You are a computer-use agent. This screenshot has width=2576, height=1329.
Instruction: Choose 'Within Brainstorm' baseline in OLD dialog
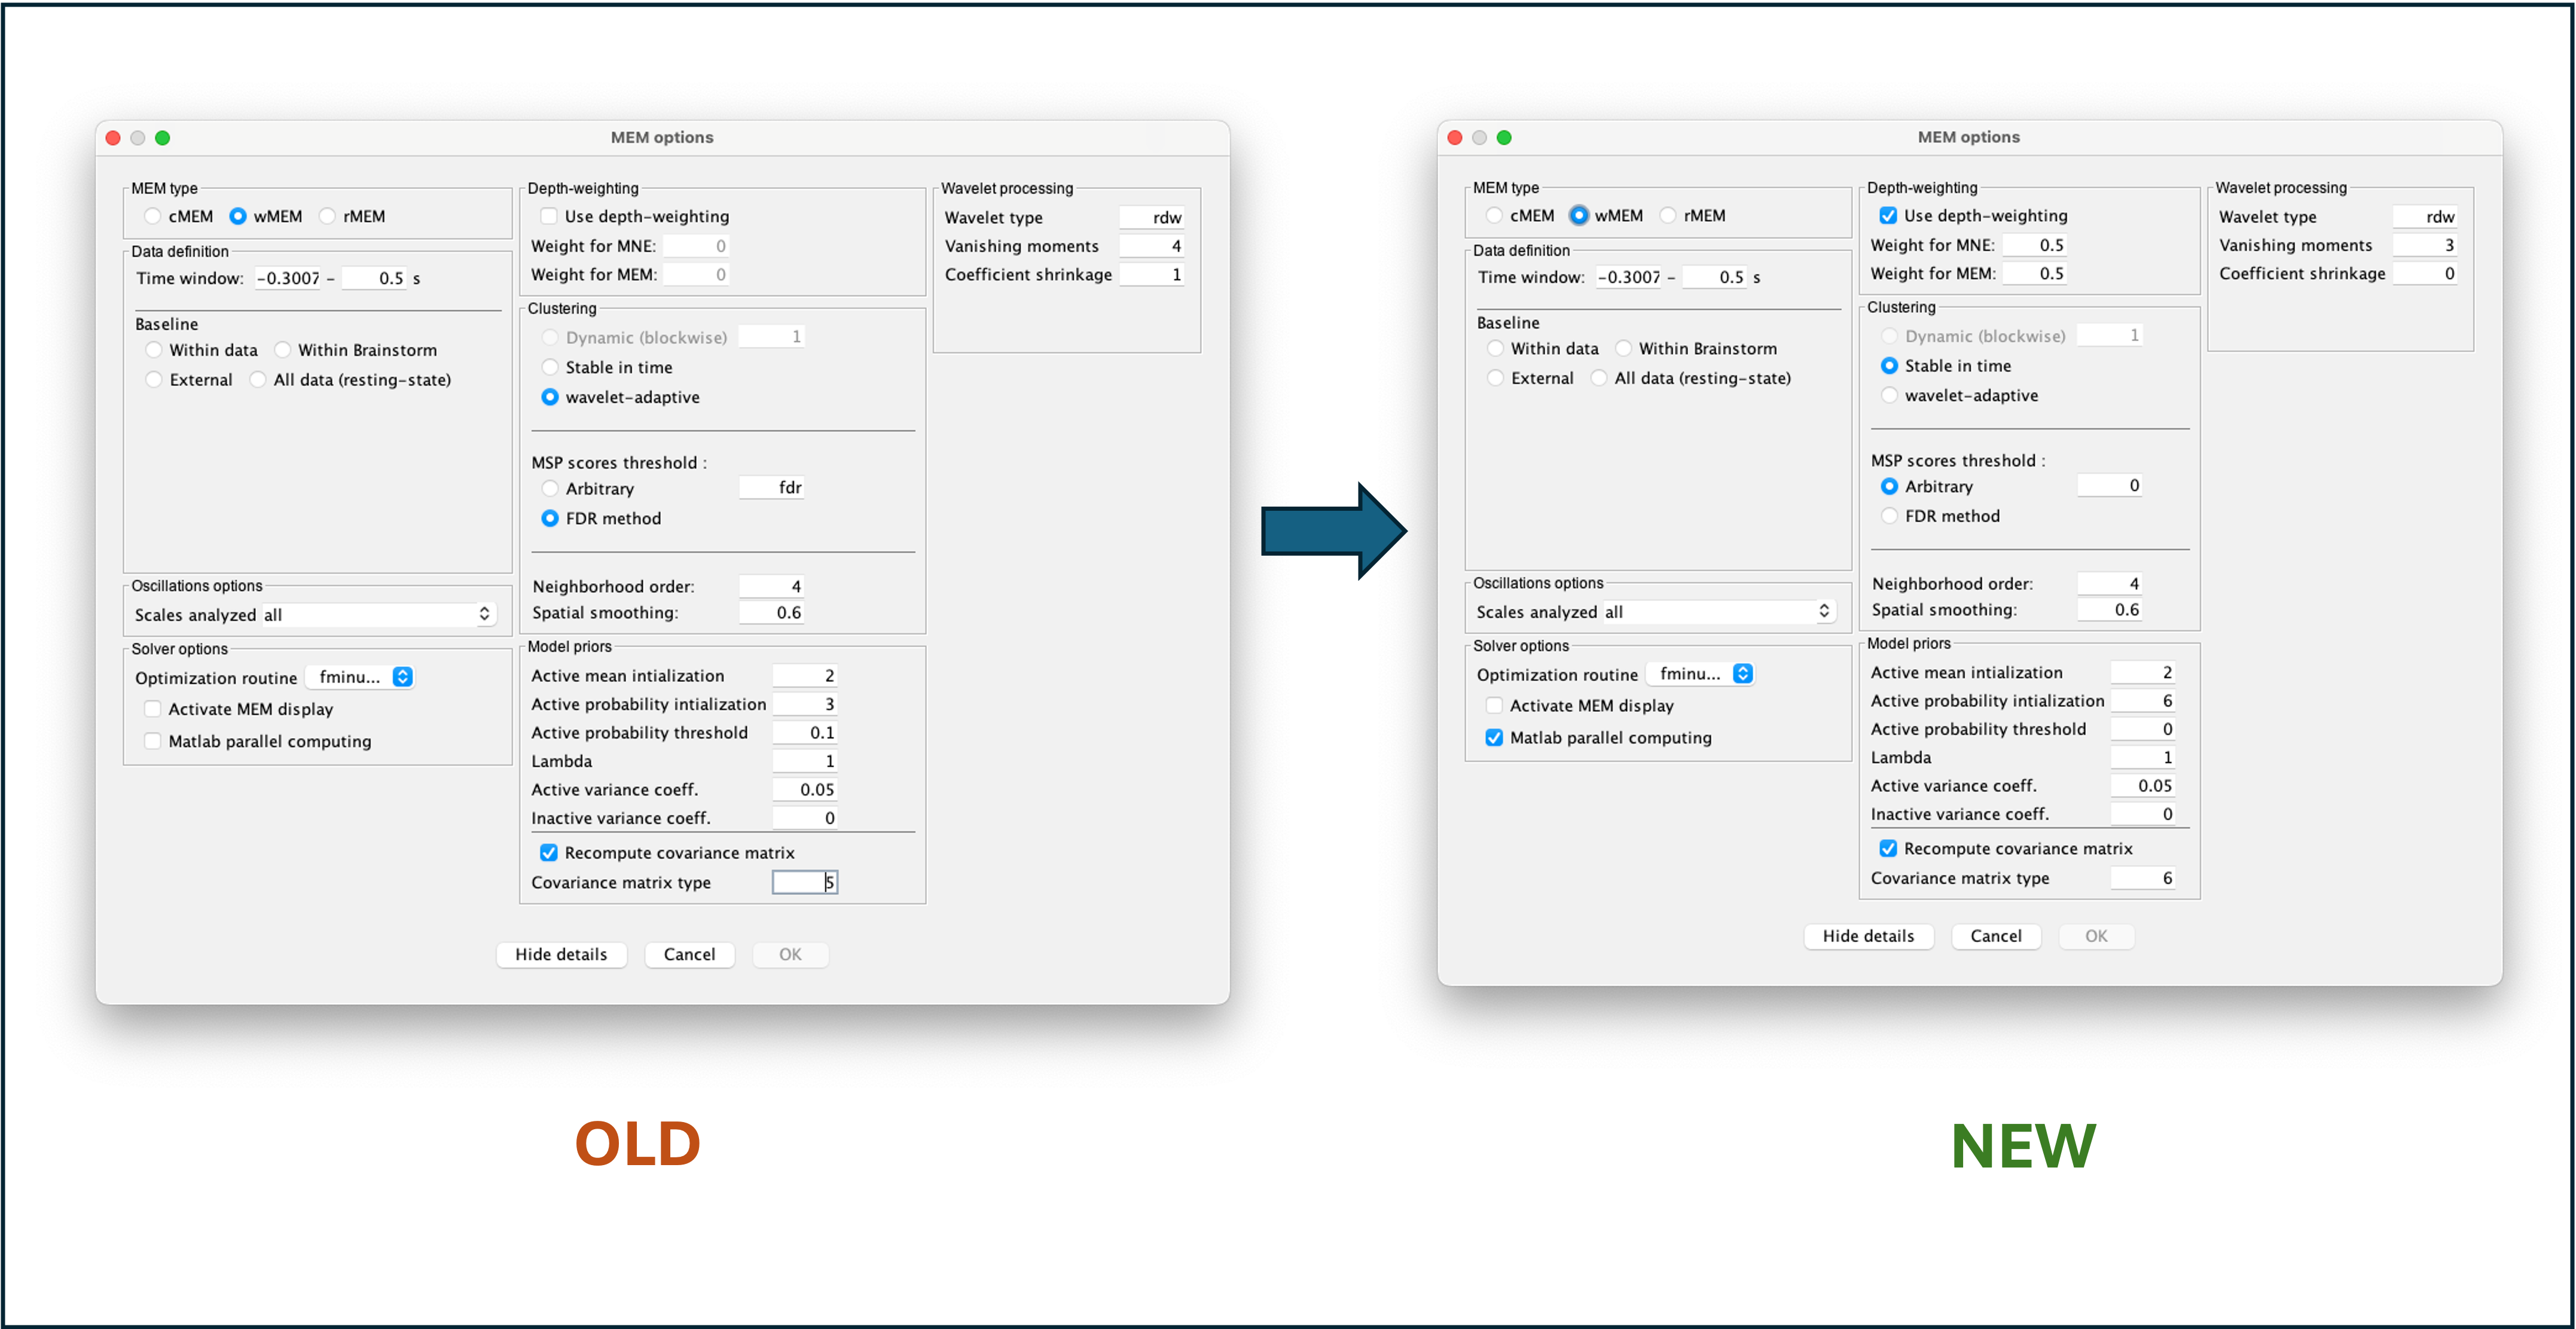(x=283, y=350)
